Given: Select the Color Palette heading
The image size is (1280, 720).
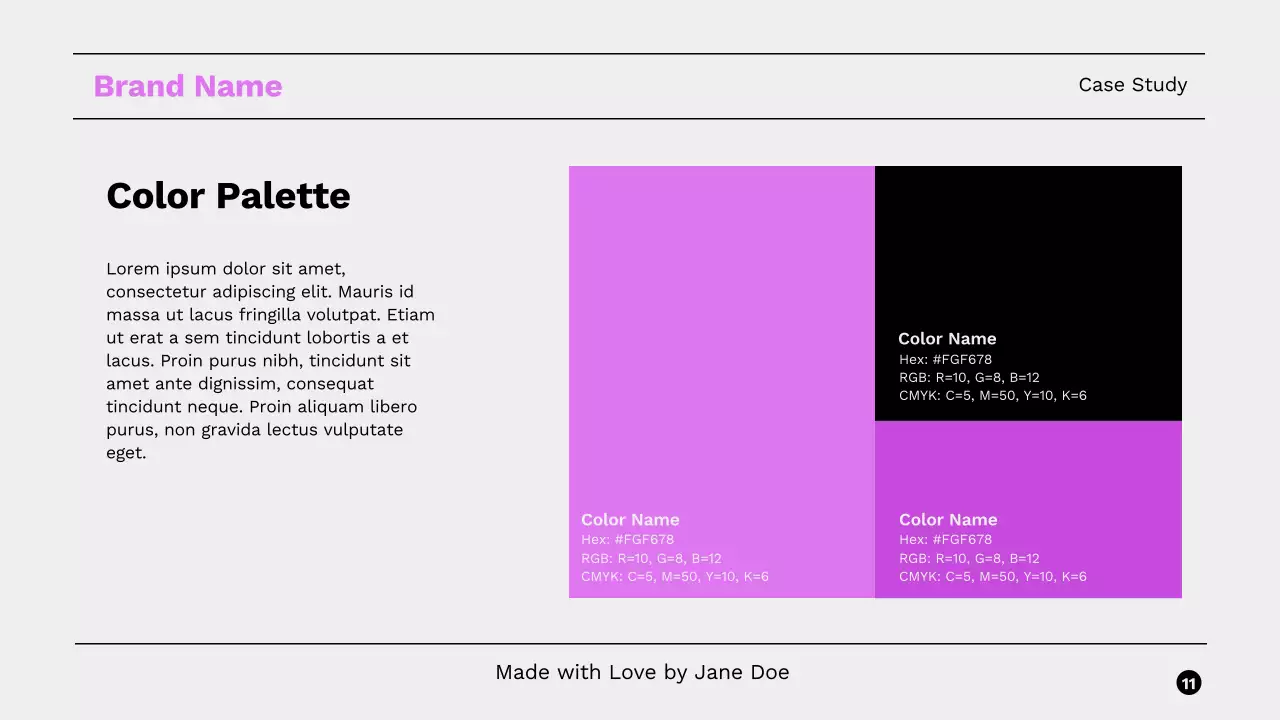Looking at the screenshot, I should click(x=228, y=196).
